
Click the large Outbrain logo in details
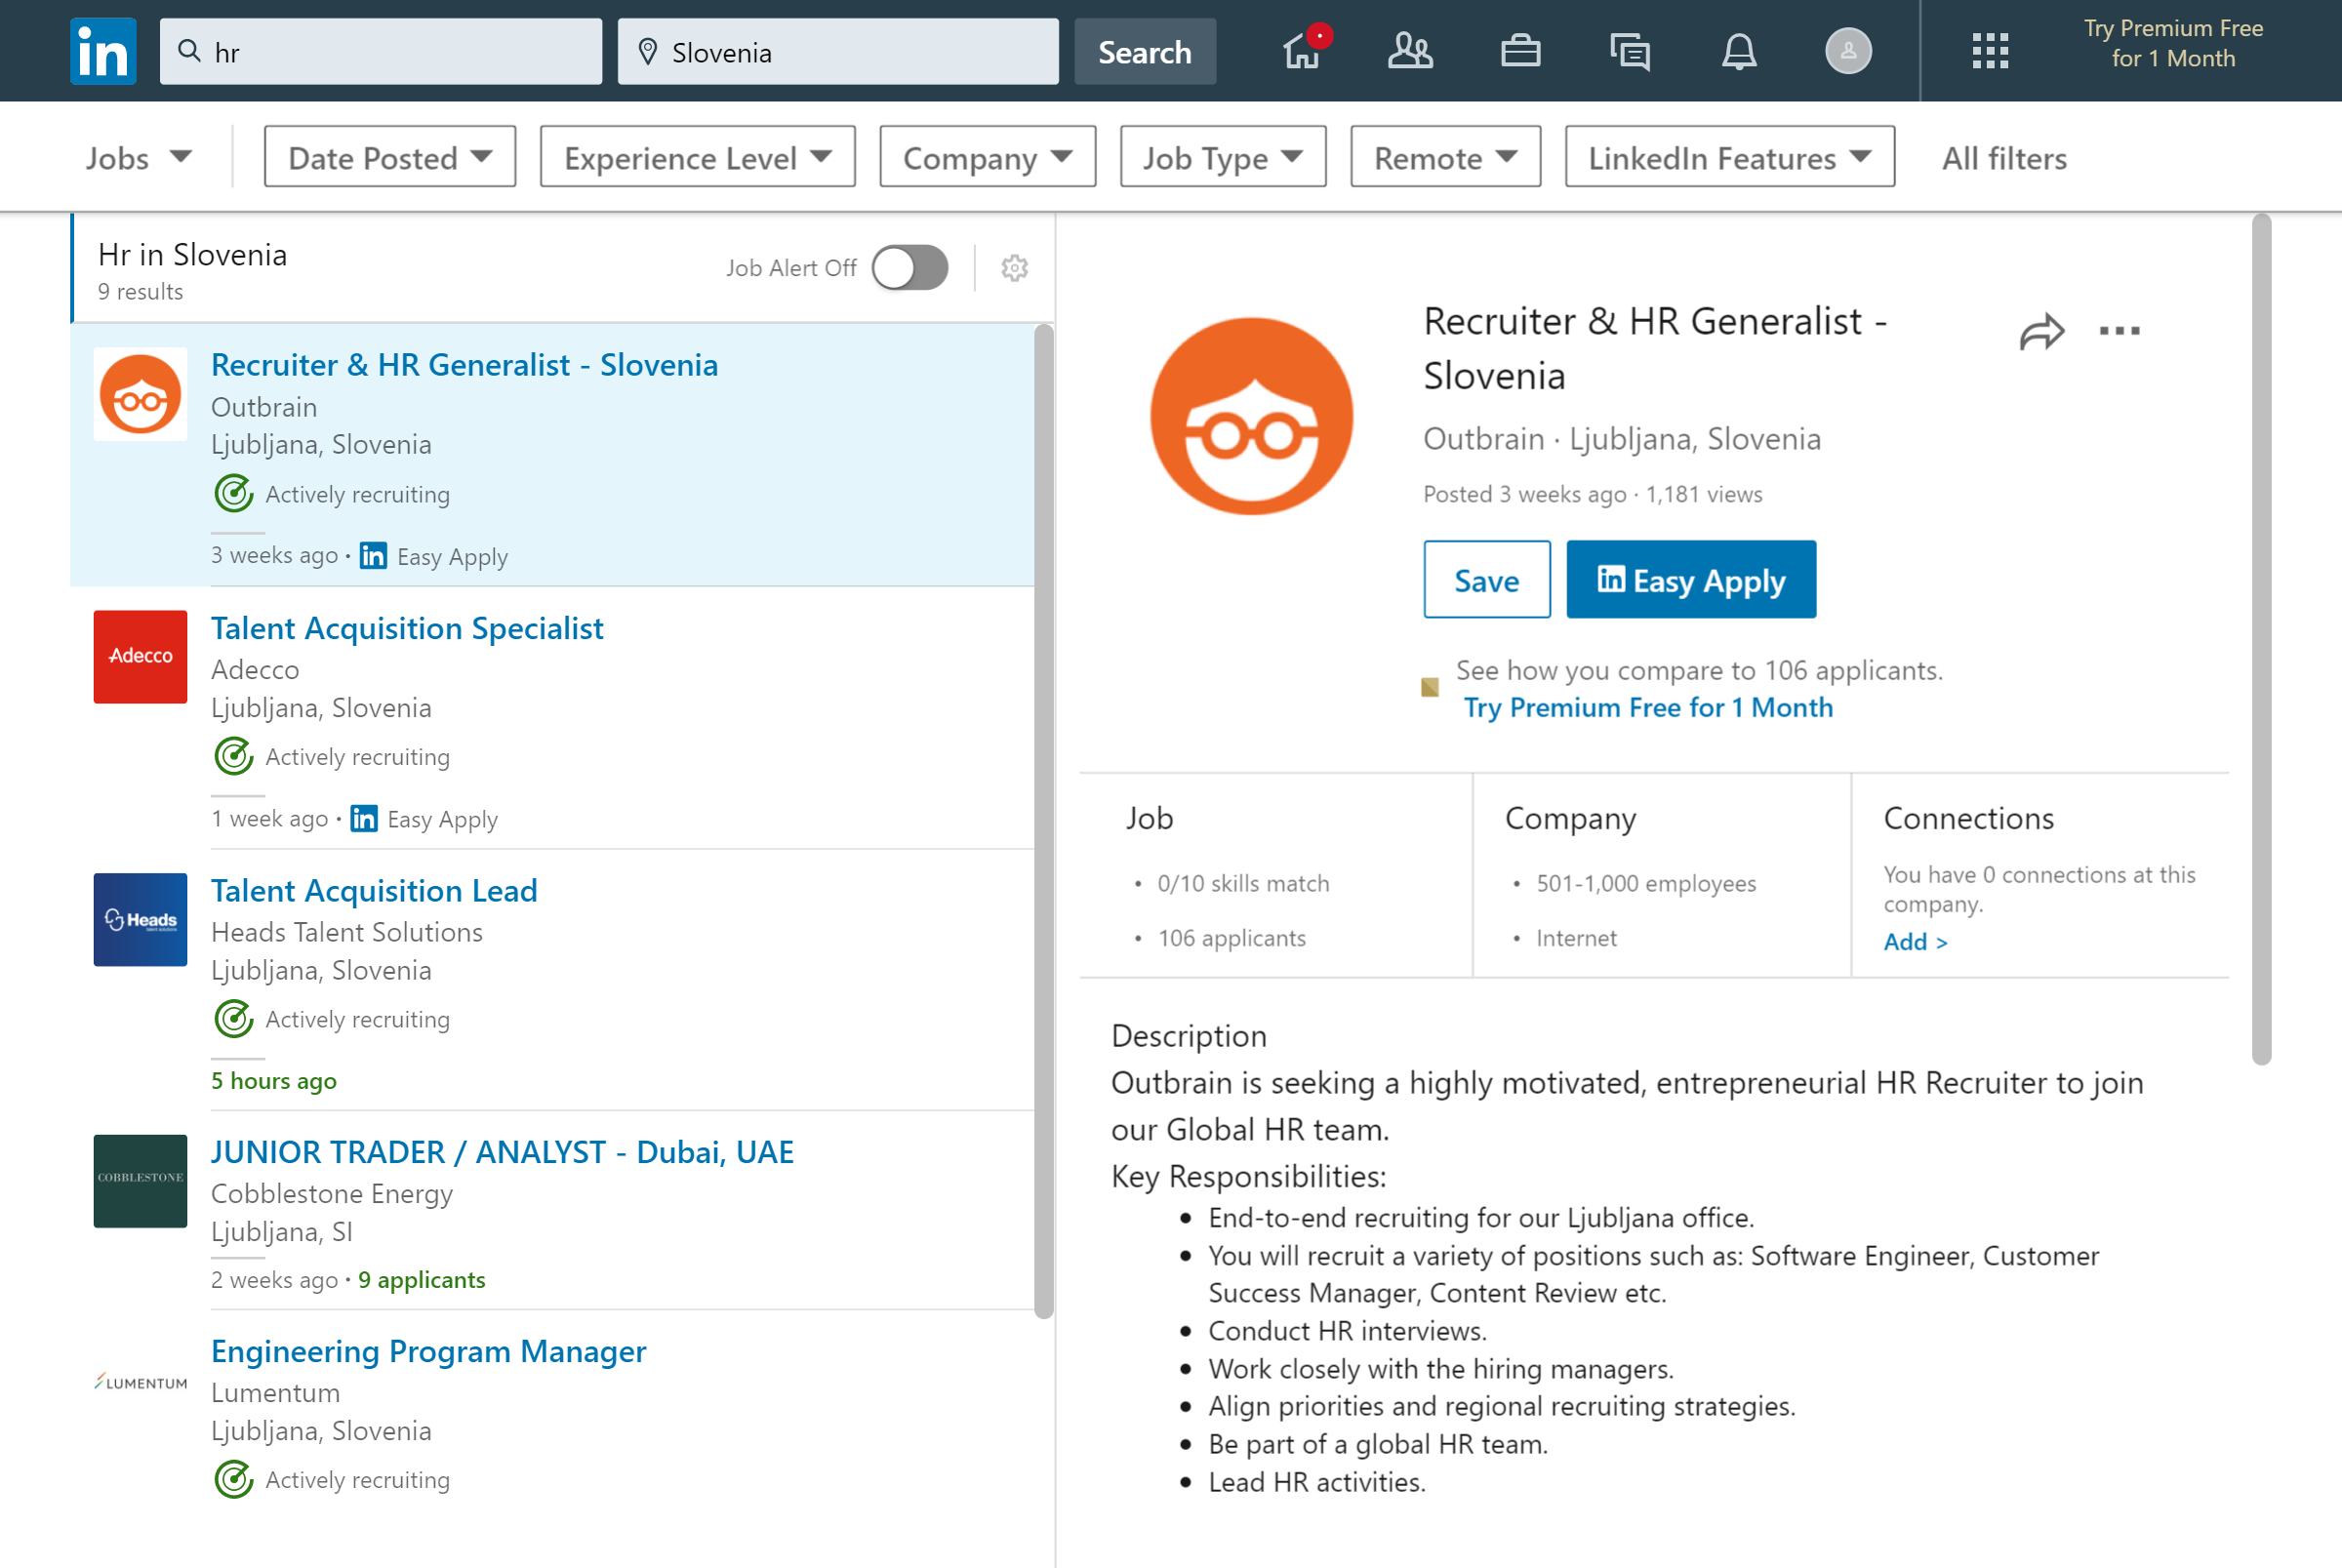1251,416
